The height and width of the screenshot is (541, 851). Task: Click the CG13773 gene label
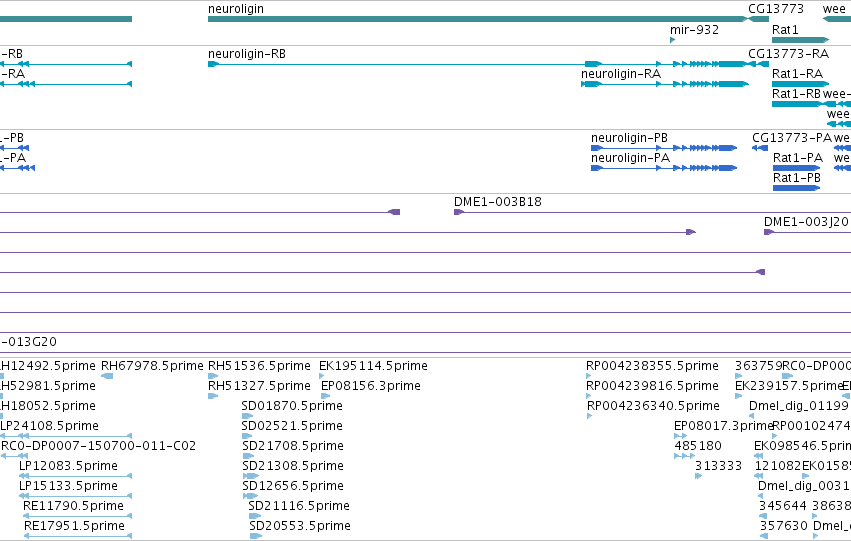click(x=776, y=9)
